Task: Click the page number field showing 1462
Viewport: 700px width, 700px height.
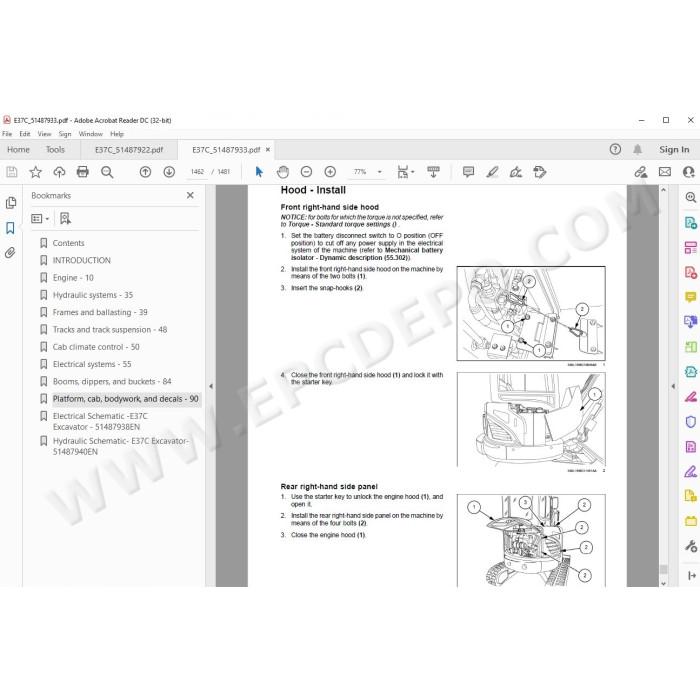Action: [197, 172]
